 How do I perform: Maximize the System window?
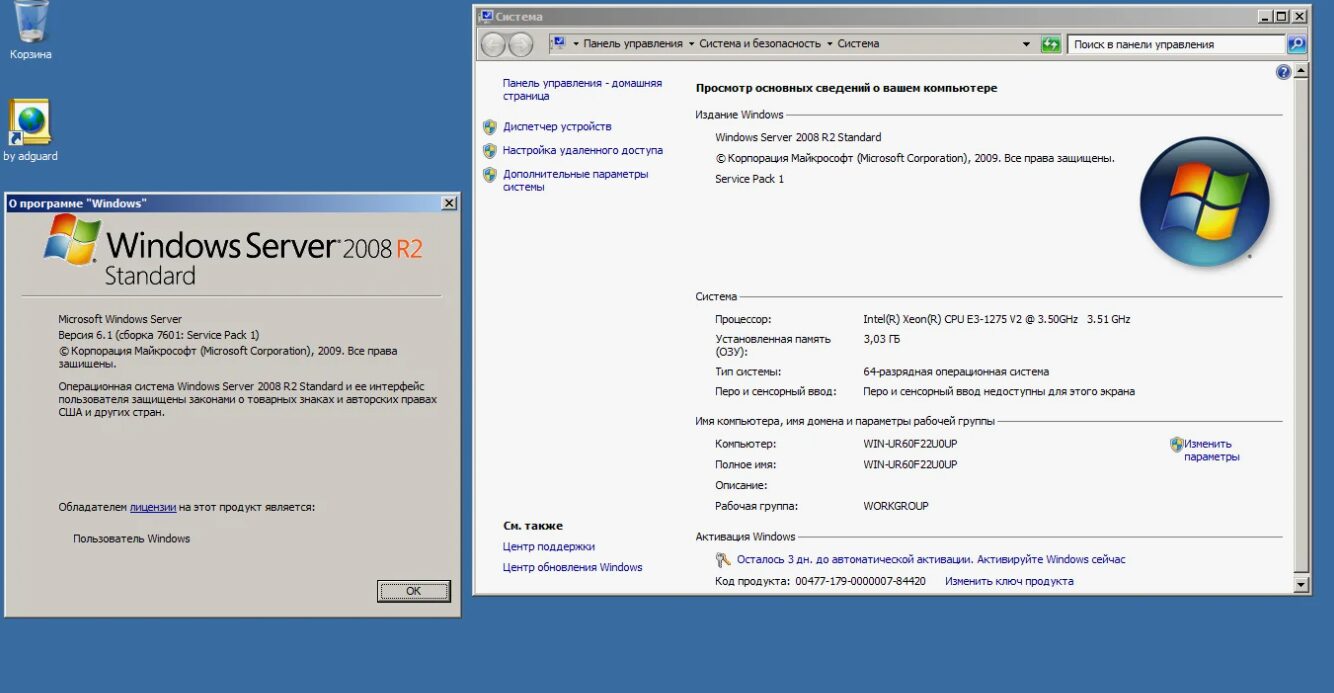coord(1282,17)
